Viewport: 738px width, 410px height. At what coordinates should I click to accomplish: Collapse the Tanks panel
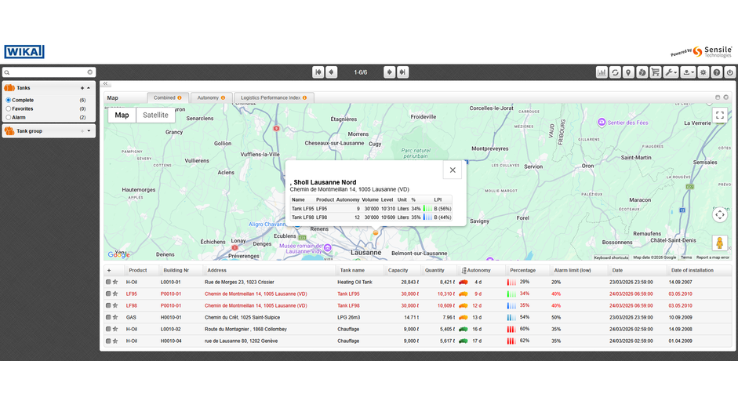88,88
